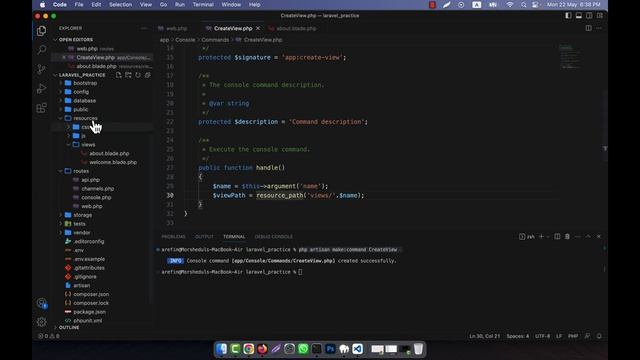The width and height of the screenshot is (640, 360).
Task: Switch to the DEBUG CONSOLE panel tab
Action: 273,237
